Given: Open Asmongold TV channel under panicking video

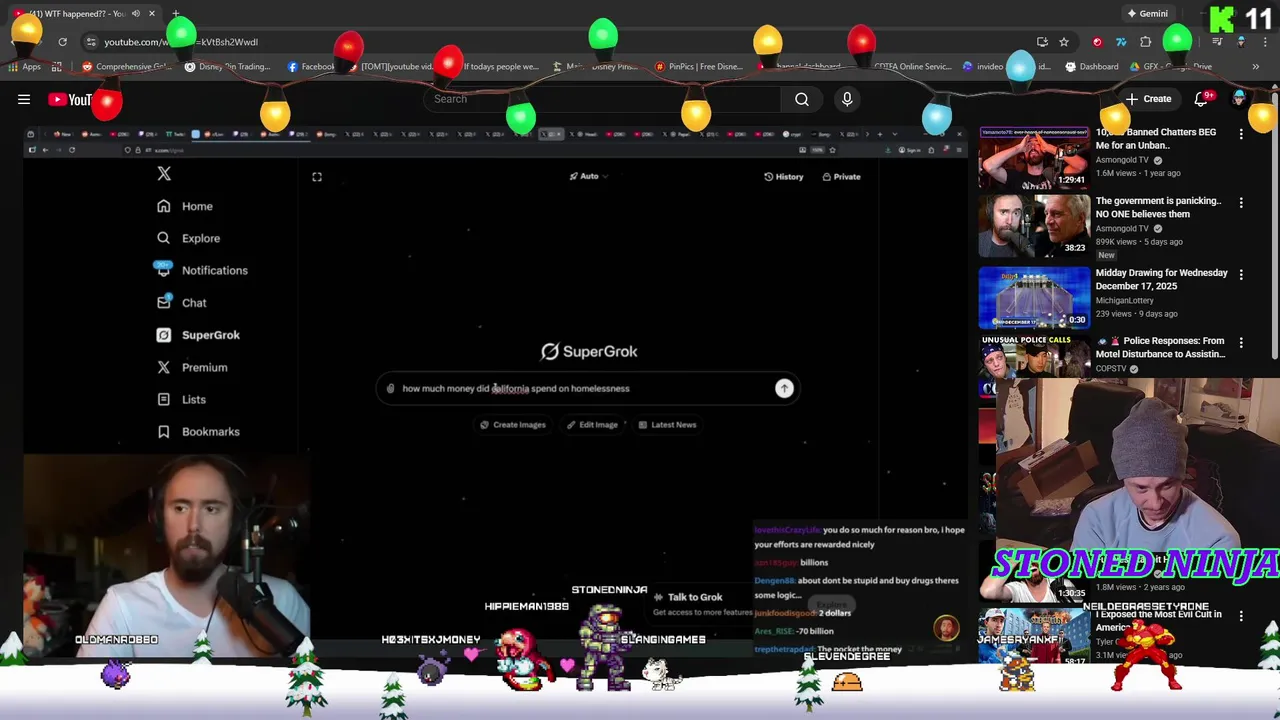Looking at the screenshot, I should (x=1122, y=228).
